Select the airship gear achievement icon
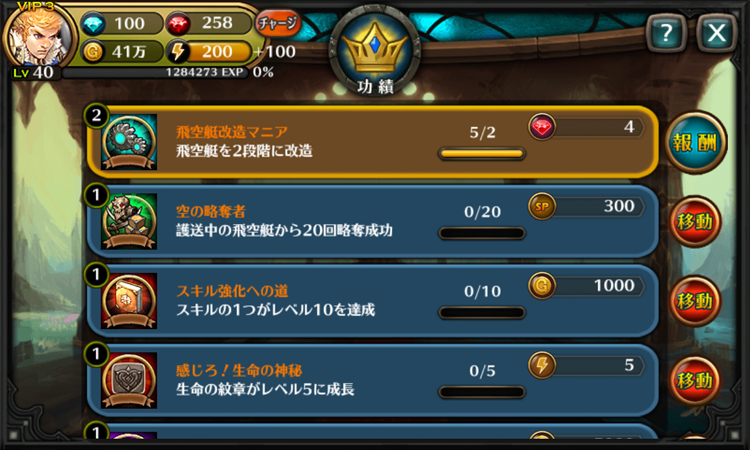This screenshot has height=450, width=750. pyautogui.click(x=129, y=142)
